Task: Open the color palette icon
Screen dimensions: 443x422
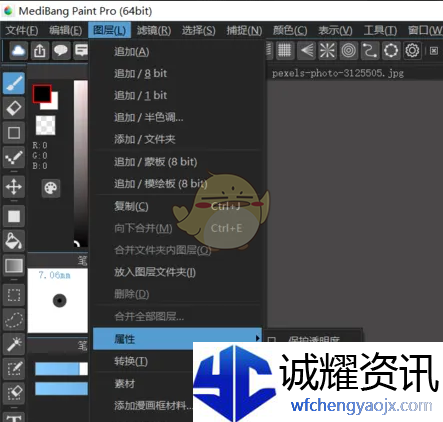Action: pyautogui.click(x=51, y=188)
